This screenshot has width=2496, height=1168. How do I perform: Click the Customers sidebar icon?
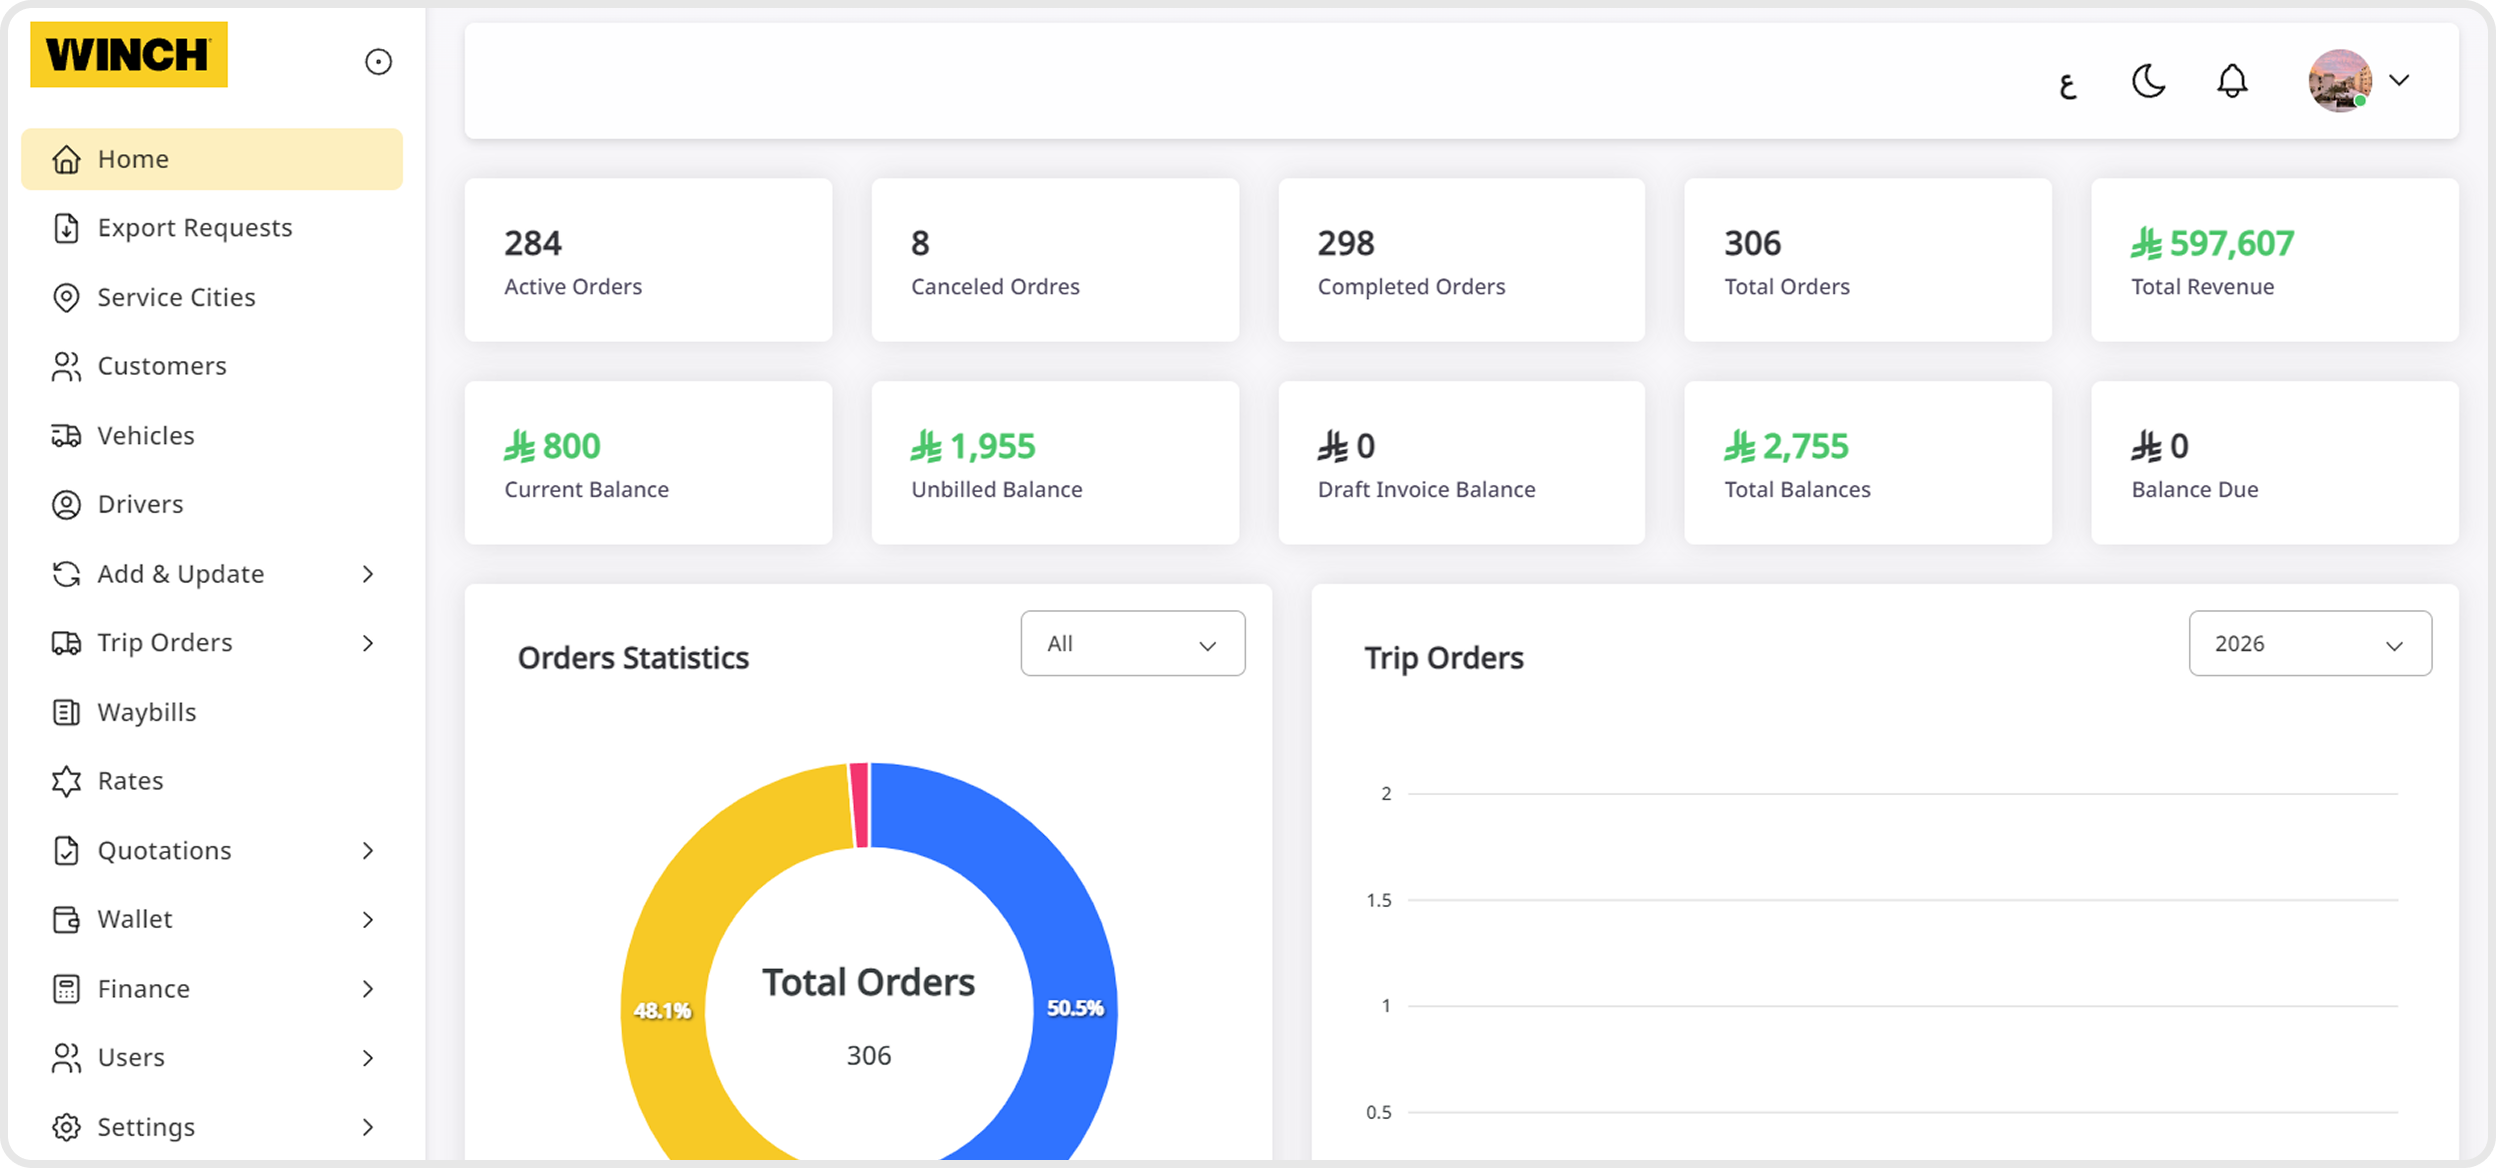point(66,366)
